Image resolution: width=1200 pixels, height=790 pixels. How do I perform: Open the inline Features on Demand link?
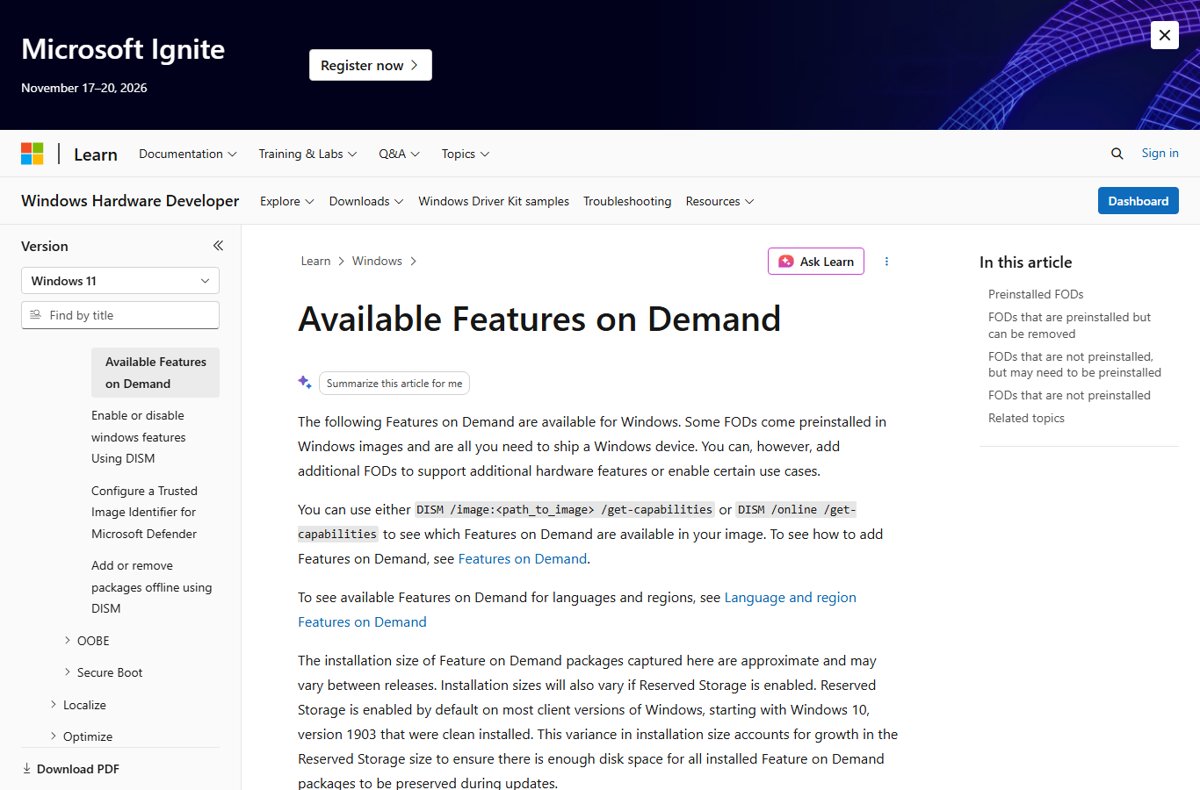pyautogui.click(x=522, y=559)
